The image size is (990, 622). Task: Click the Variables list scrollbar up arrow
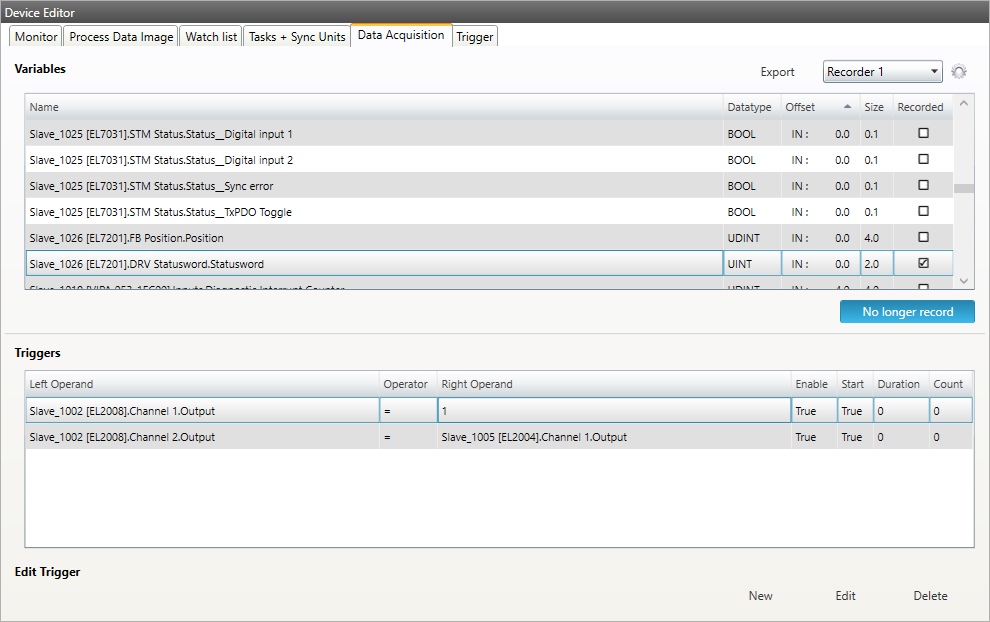[963, 102]
